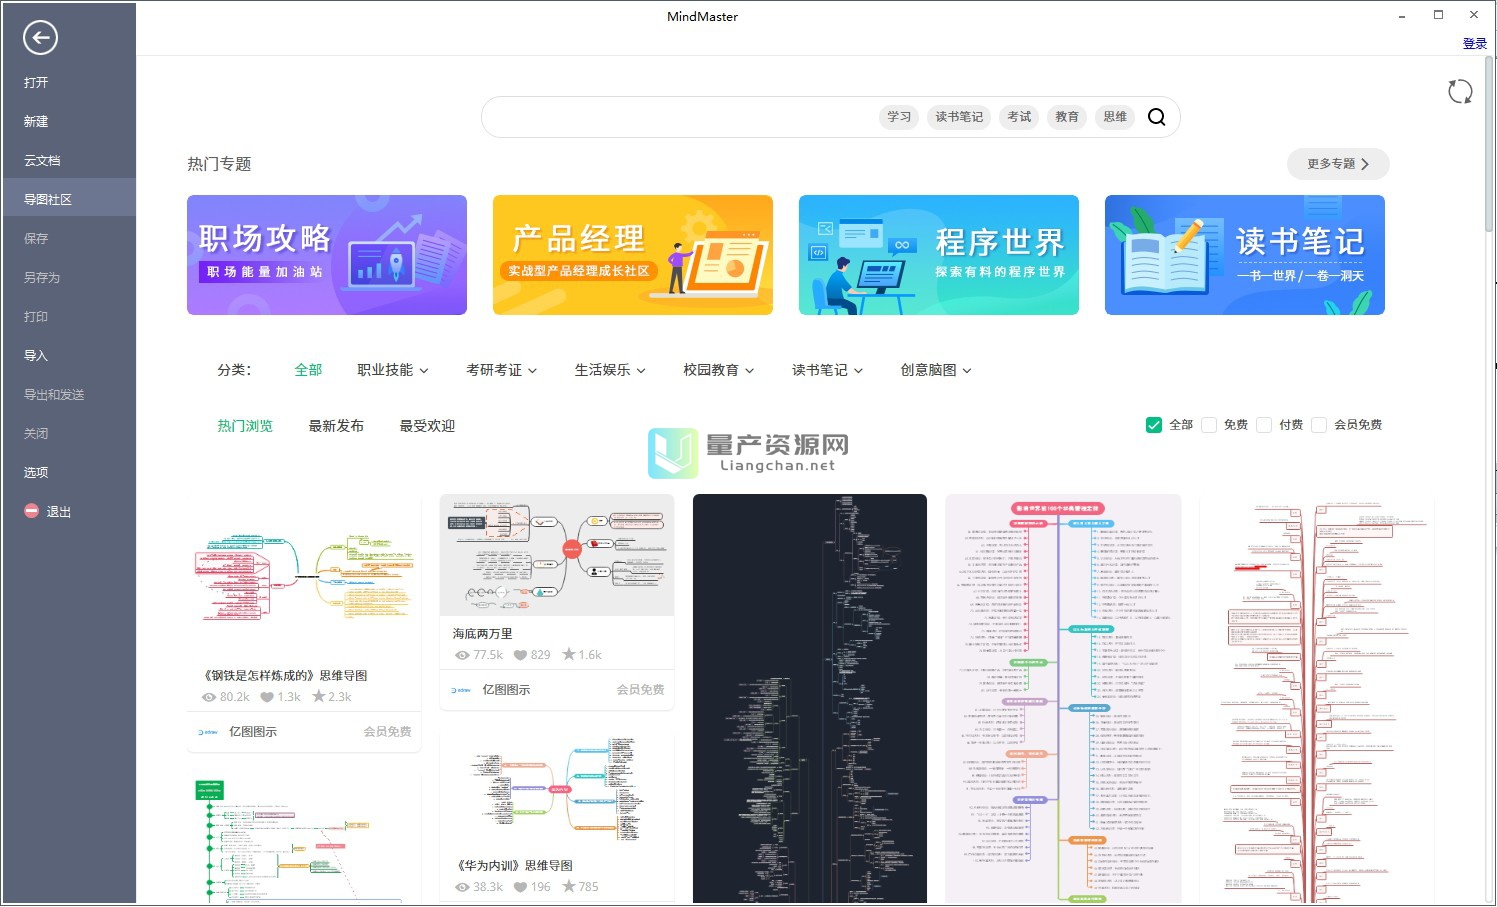
Task: Click 亿图图示 author logo under 海底两万里
Action: (x=461, y=690)
